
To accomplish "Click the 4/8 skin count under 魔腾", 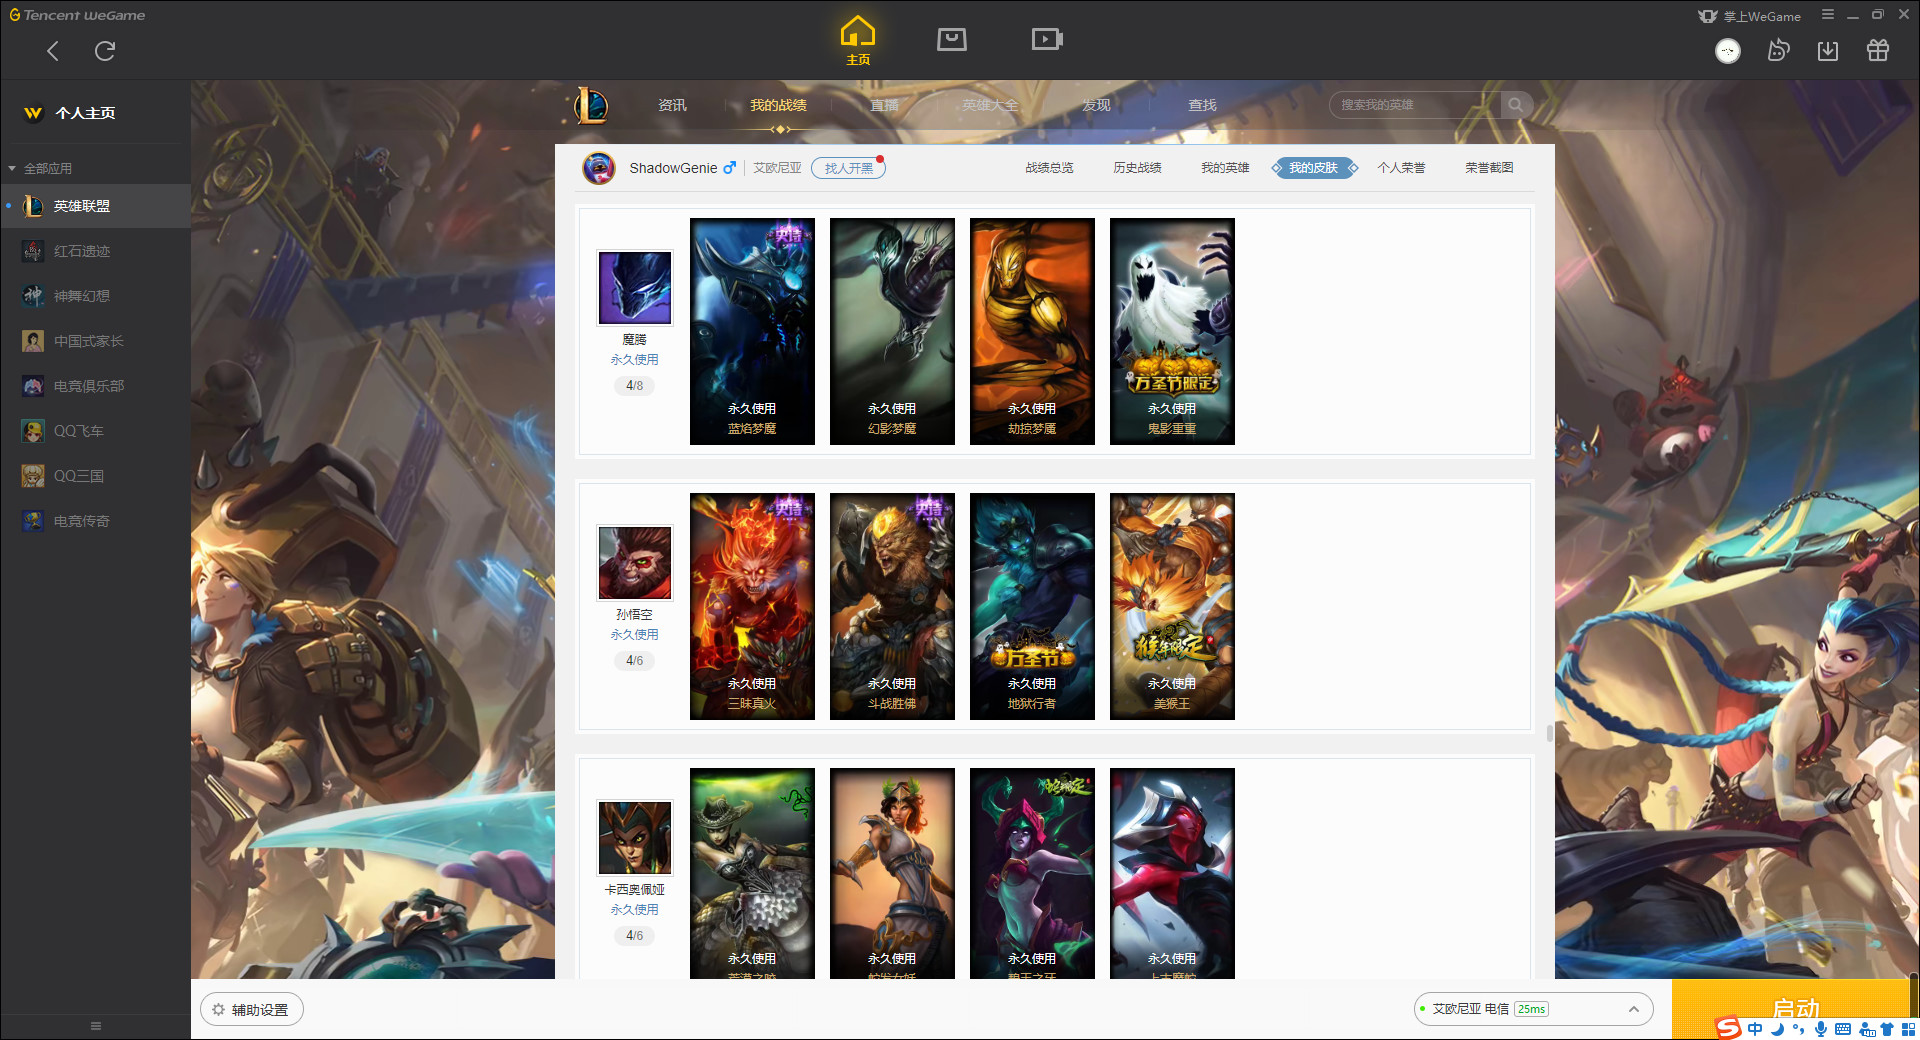I will click(634, 386).
